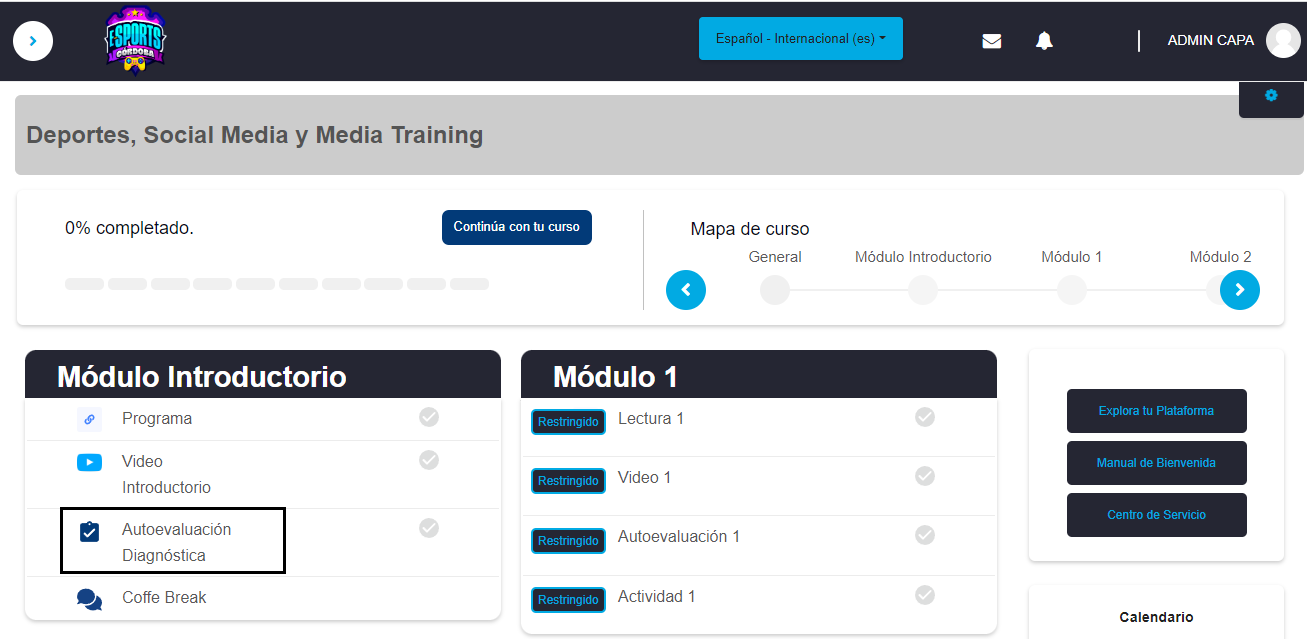Open the course settings gear
This screenshot has height=639, width=1307.
(1271, 96)
